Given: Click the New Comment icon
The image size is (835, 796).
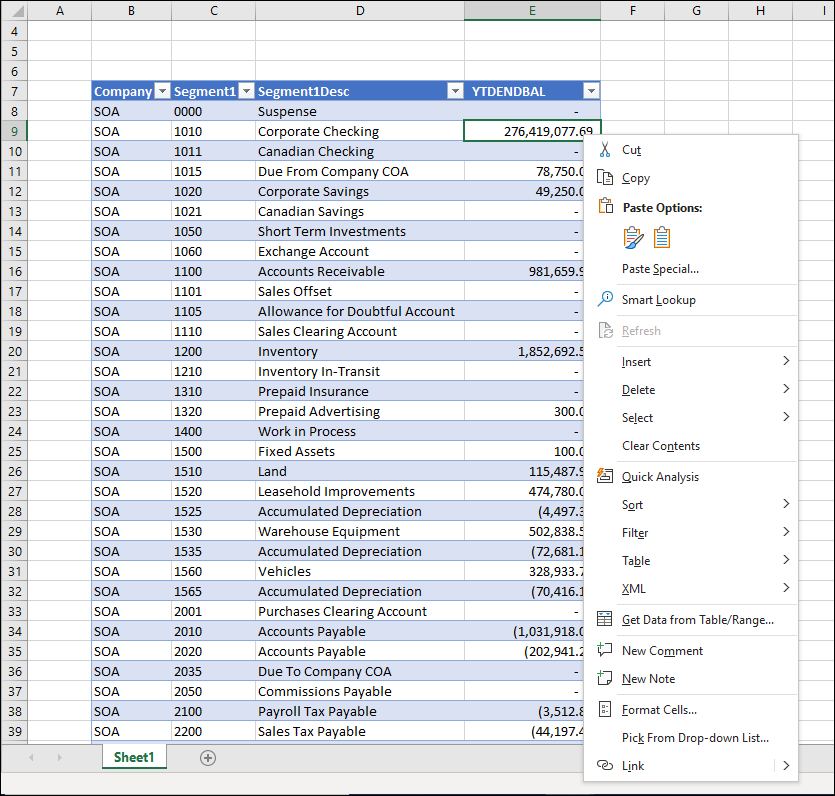Looking at the screenshot, I should tap(605, 649).
